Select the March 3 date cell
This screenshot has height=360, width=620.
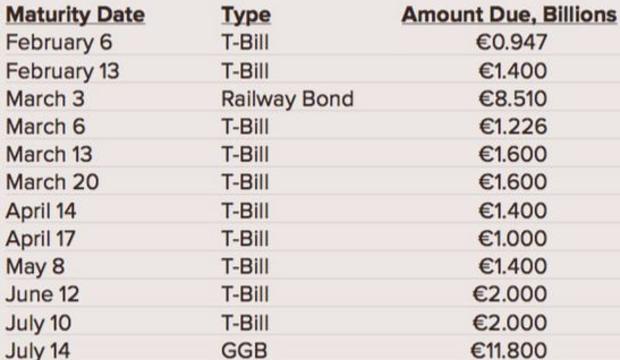click(45, 99)
